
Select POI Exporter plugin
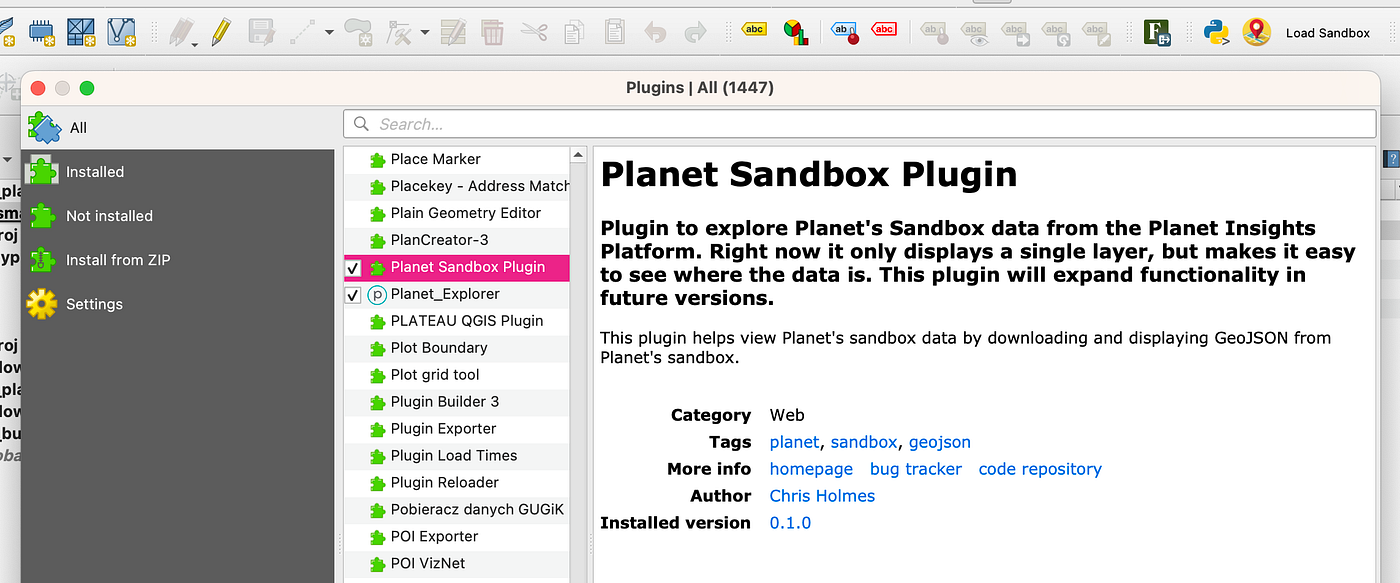(457, 537)
